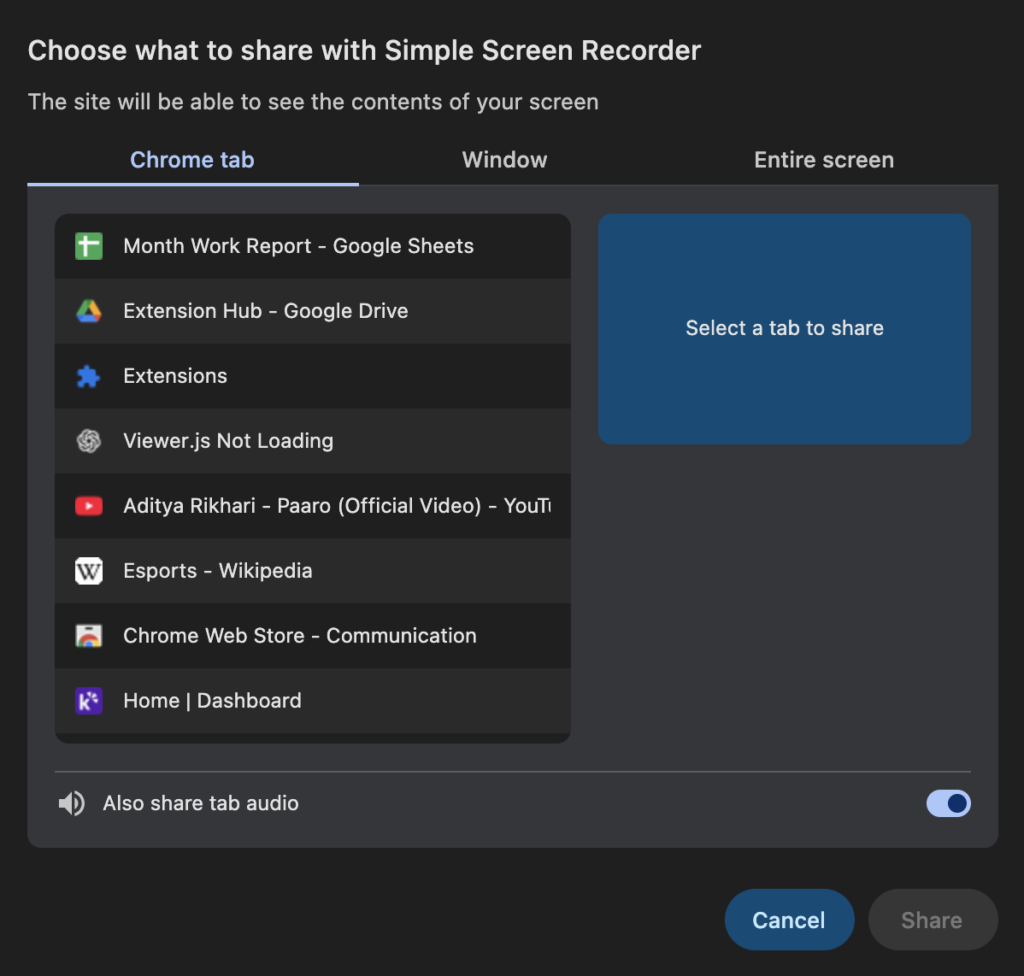Click the speaker icon next to tab audio
Viewport: 1024px width, 976px height.
[71, 803]
